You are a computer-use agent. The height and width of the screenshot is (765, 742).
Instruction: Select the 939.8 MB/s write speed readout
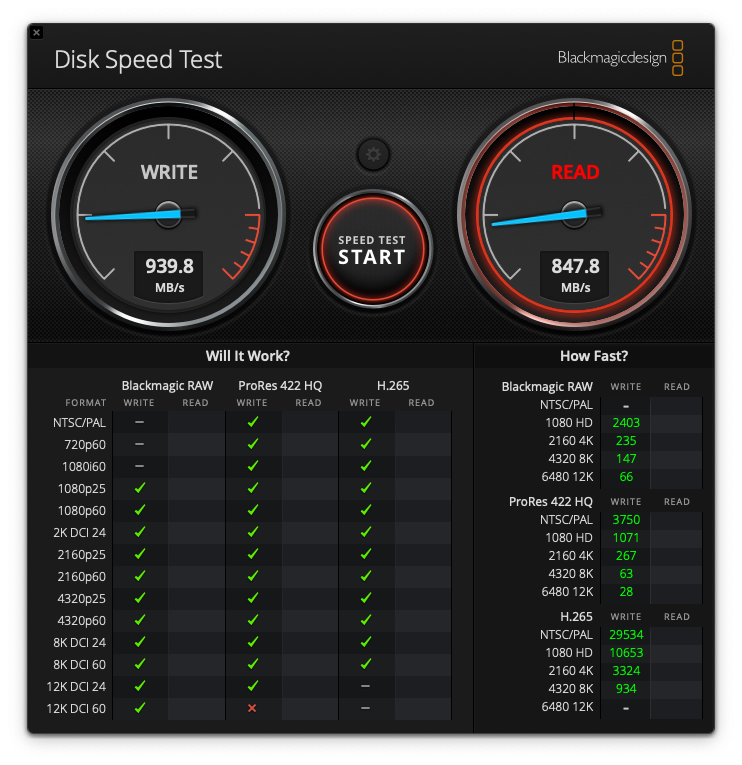pyautogui.click(x=169, y=275)
